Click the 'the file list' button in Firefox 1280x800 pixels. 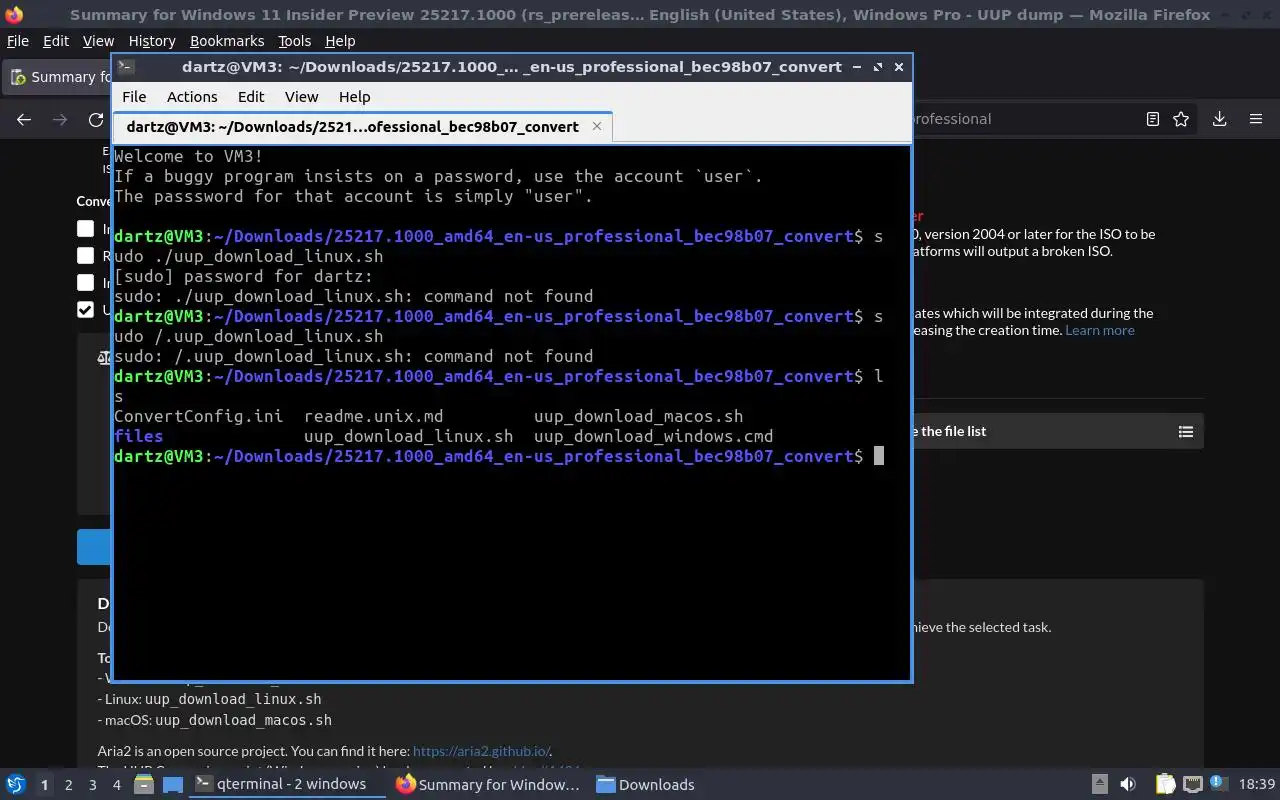pos(1056,431)
